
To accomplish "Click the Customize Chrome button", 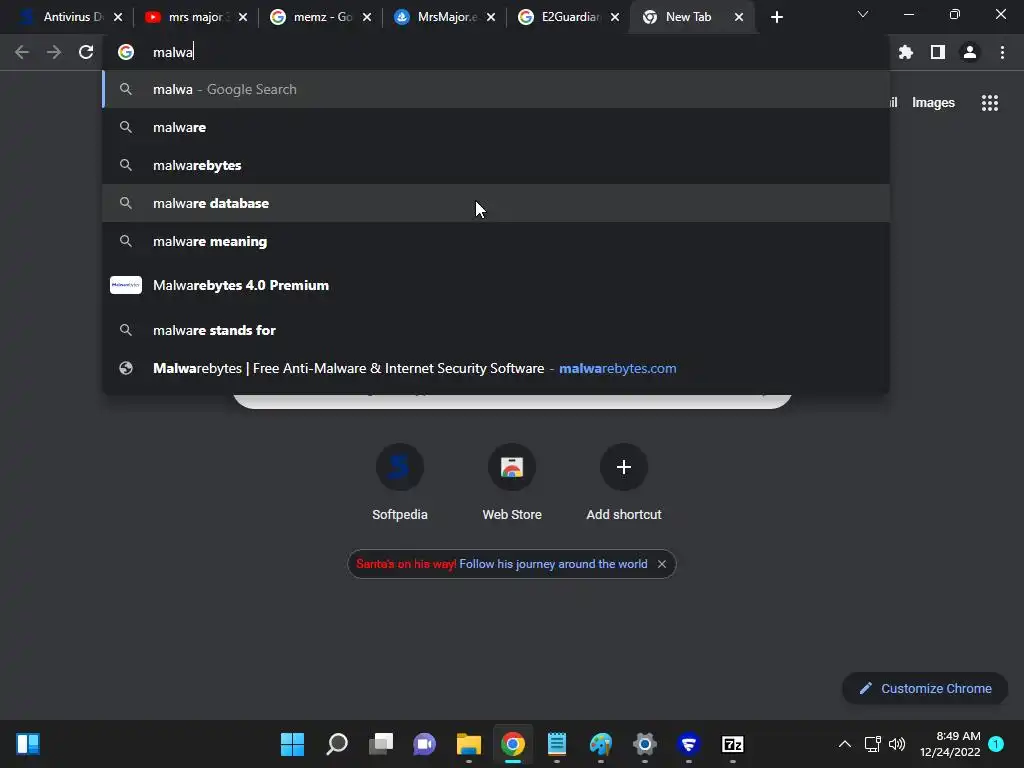I will click(925, 688).
